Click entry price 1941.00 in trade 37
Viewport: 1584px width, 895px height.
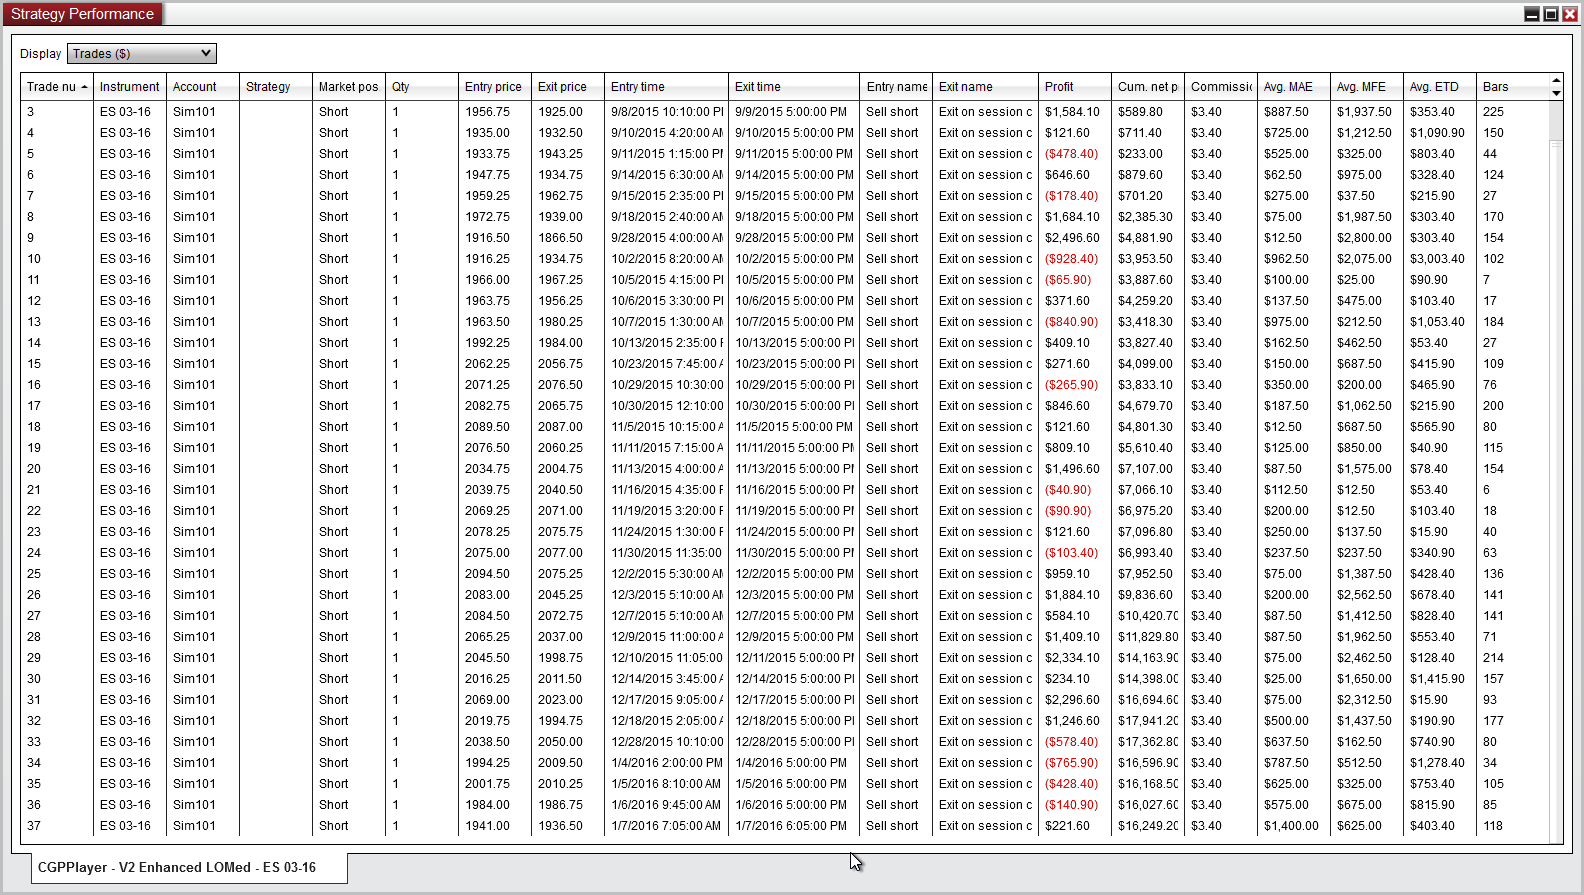(487, 826)
